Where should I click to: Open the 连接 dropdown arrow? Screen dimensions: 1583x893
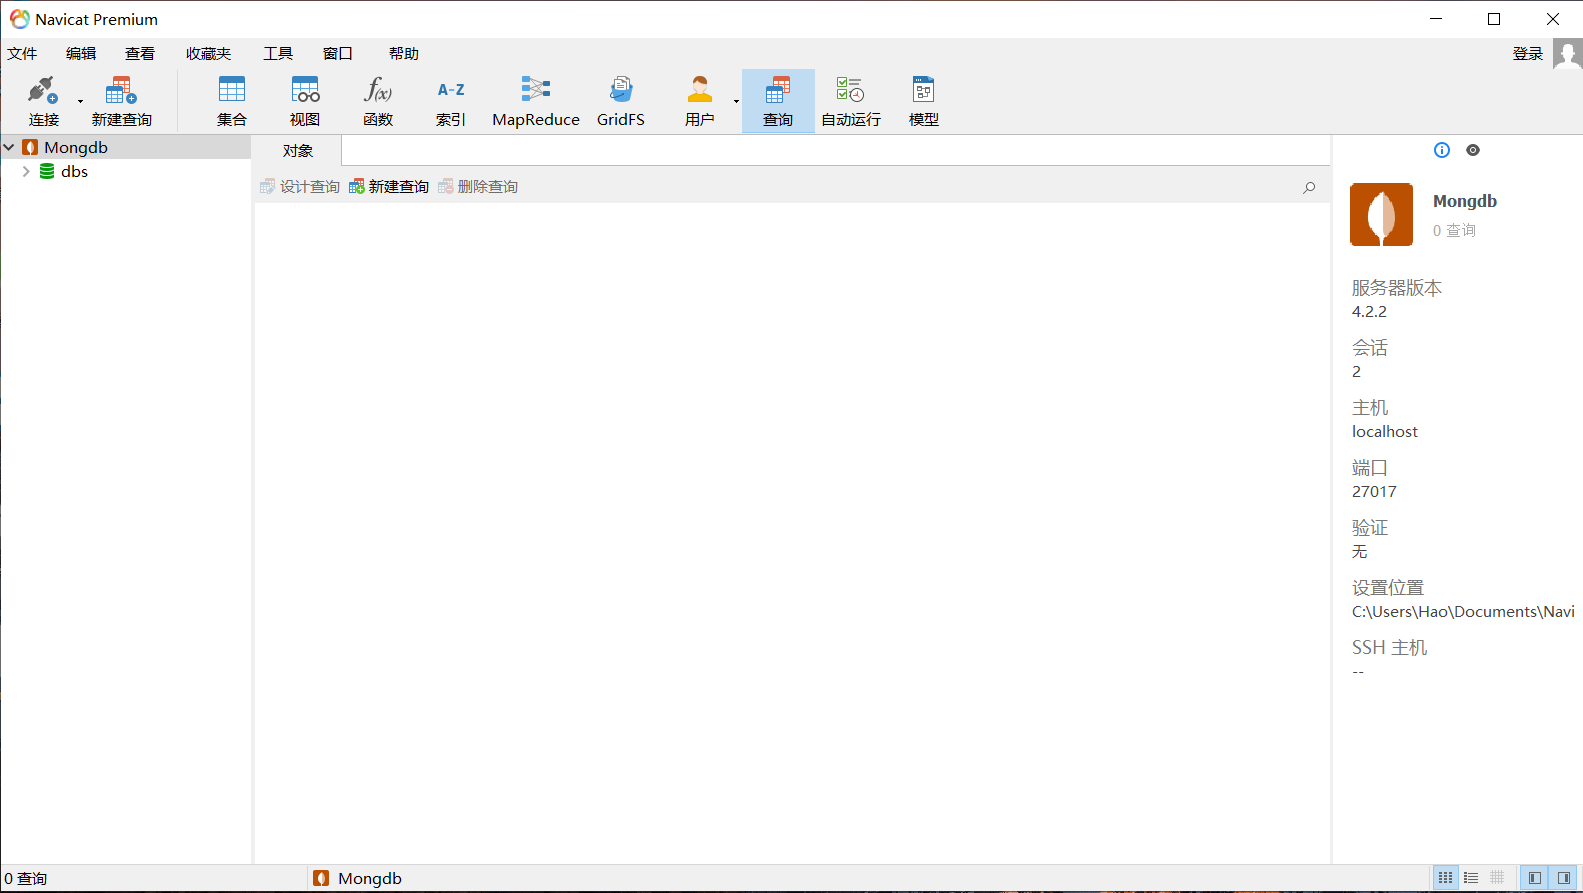point(81,101)
